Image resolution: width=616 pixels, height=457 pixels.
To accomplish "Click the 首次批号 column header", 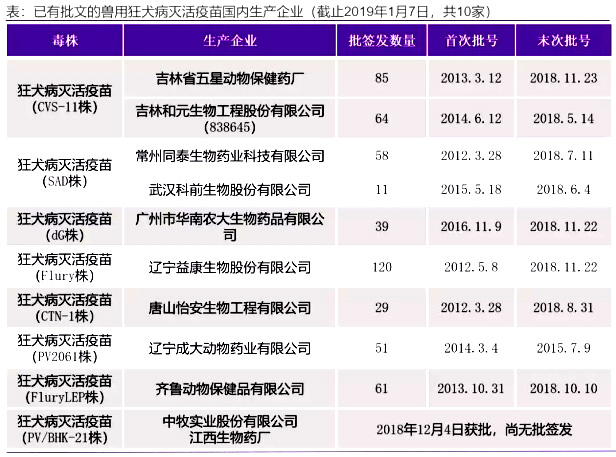I will coord(471,40).
